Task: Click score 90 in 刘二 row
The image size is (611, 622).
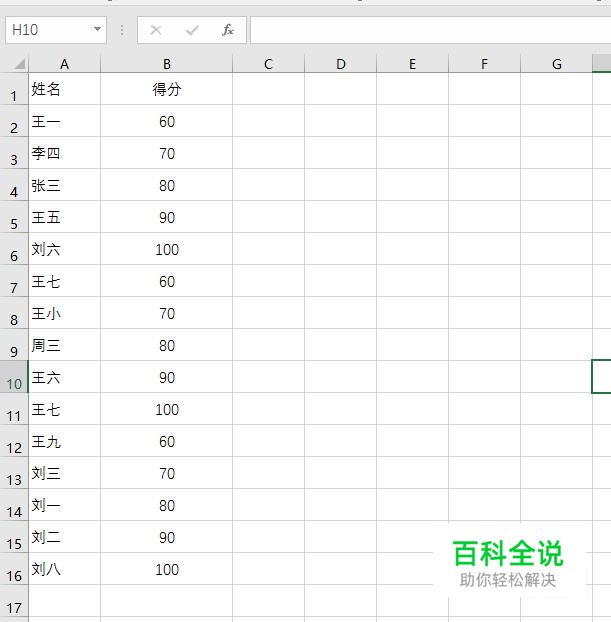Action: coord(167,537)
